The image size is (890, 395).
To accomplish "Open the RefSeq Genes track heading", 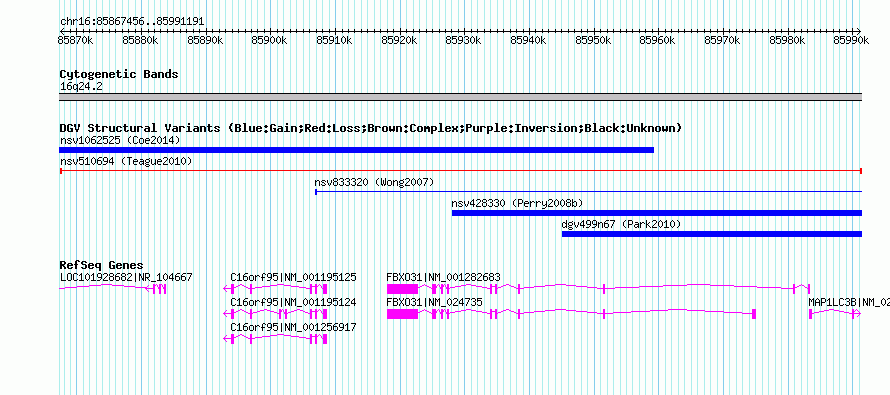I will coord(101,265).
